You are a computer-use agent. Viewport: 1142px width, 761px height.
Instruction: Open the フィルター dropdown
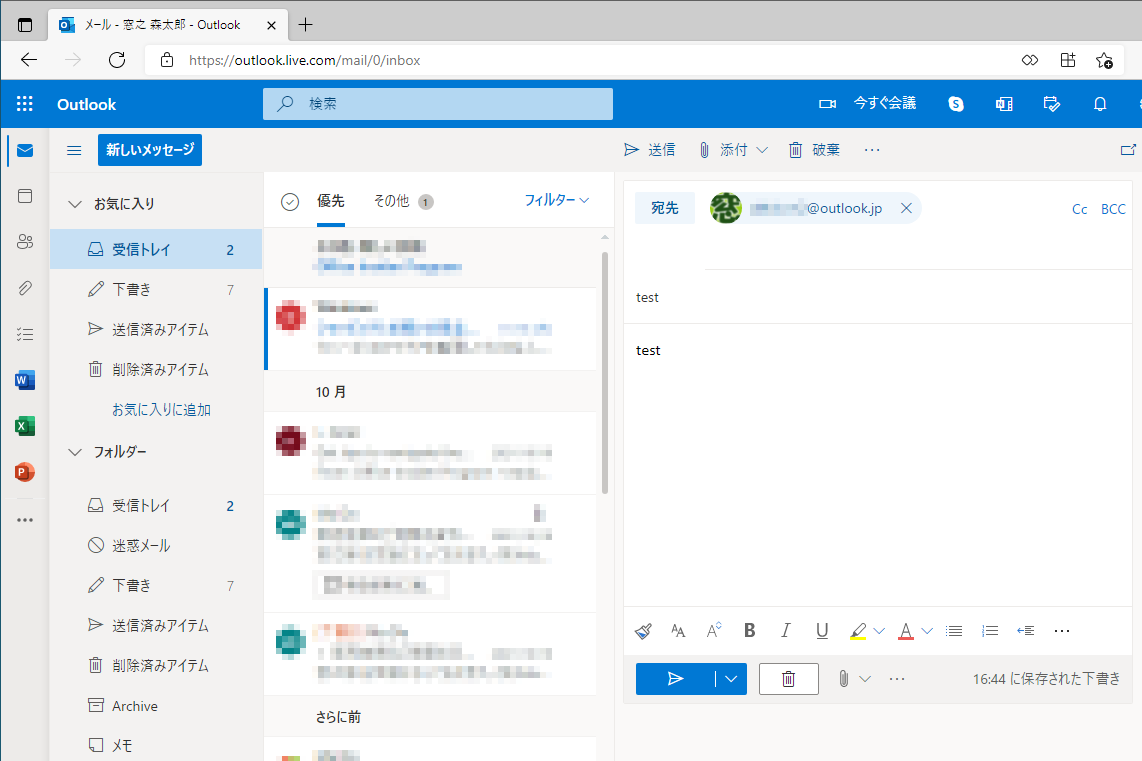[x=556, y=200]
